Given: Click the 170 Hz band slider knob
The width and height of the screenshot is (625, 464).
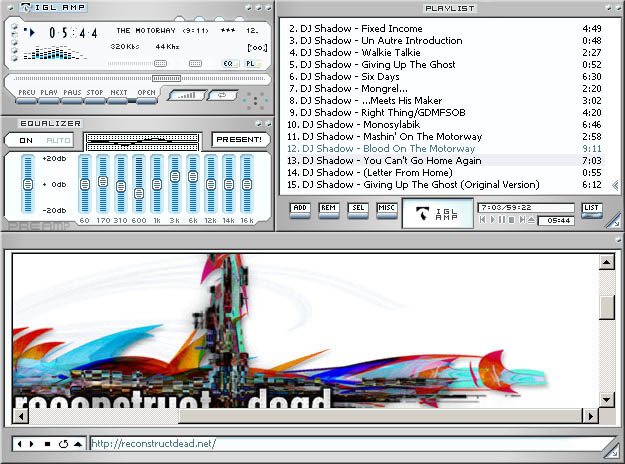Looking at the screenshot, I should (x=103, y=182).
